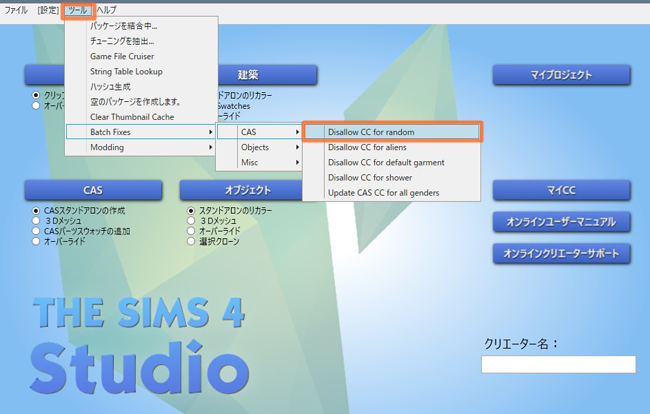Expand the Modding submenu
The height and width of the screenshot is (414, 650).
(x=141, y=147)
